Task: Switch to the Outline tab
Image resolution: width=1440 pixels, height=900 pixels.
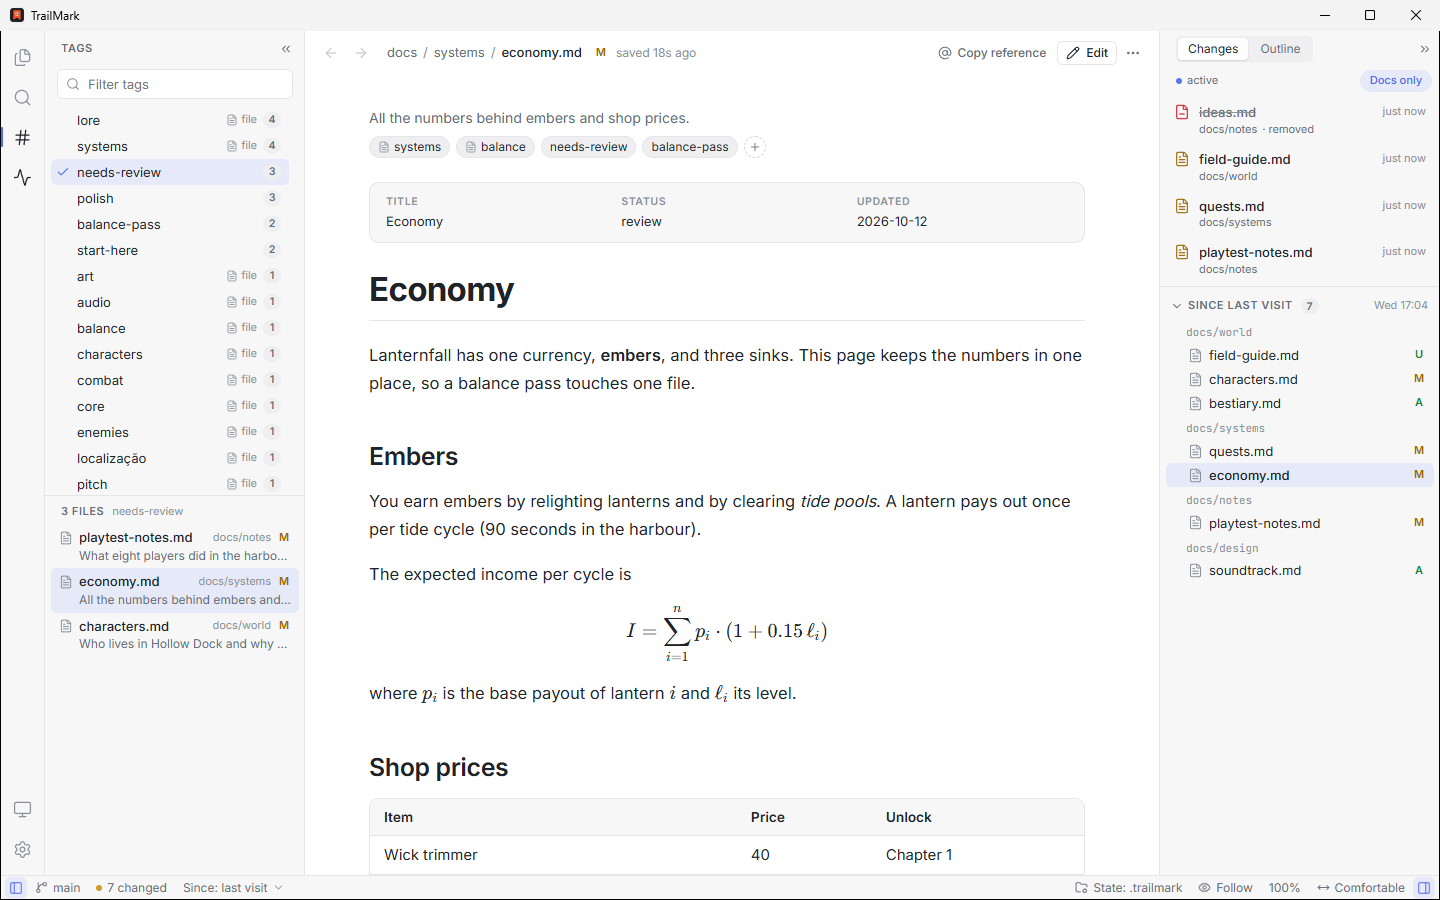Action: click(x=1280, y=49)
